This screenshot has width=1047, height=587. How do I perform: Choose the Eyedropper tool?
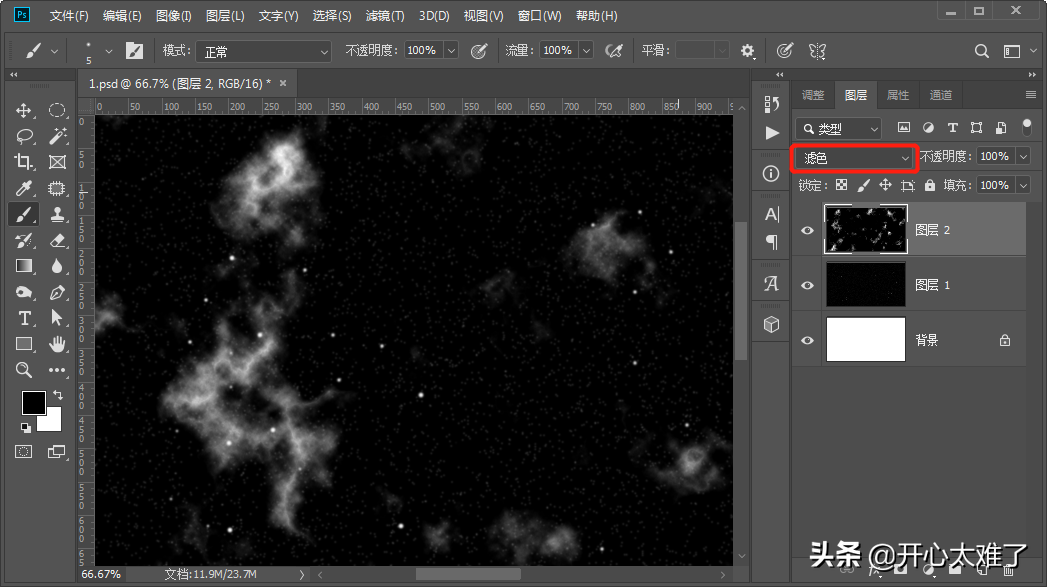24,188
